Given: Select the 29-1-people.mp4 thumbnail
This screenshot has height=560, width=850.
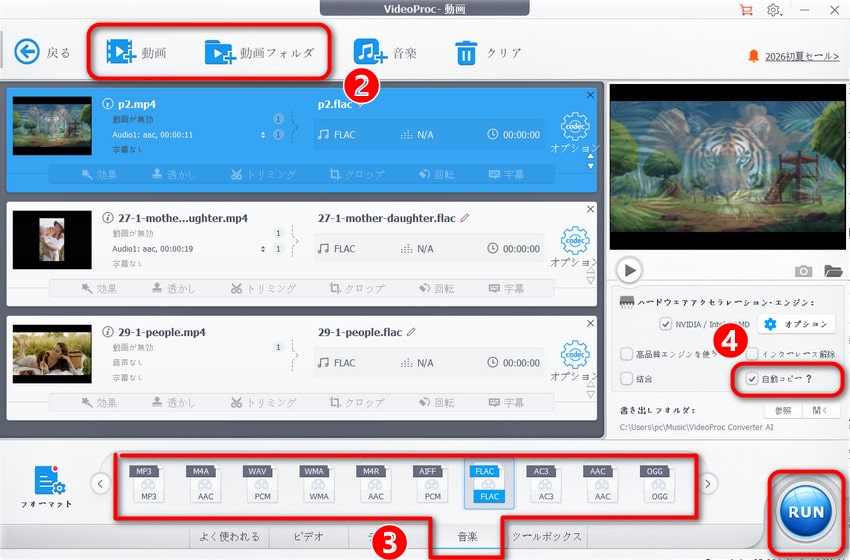Looking at the screenshot, I should tap(52, 354).
